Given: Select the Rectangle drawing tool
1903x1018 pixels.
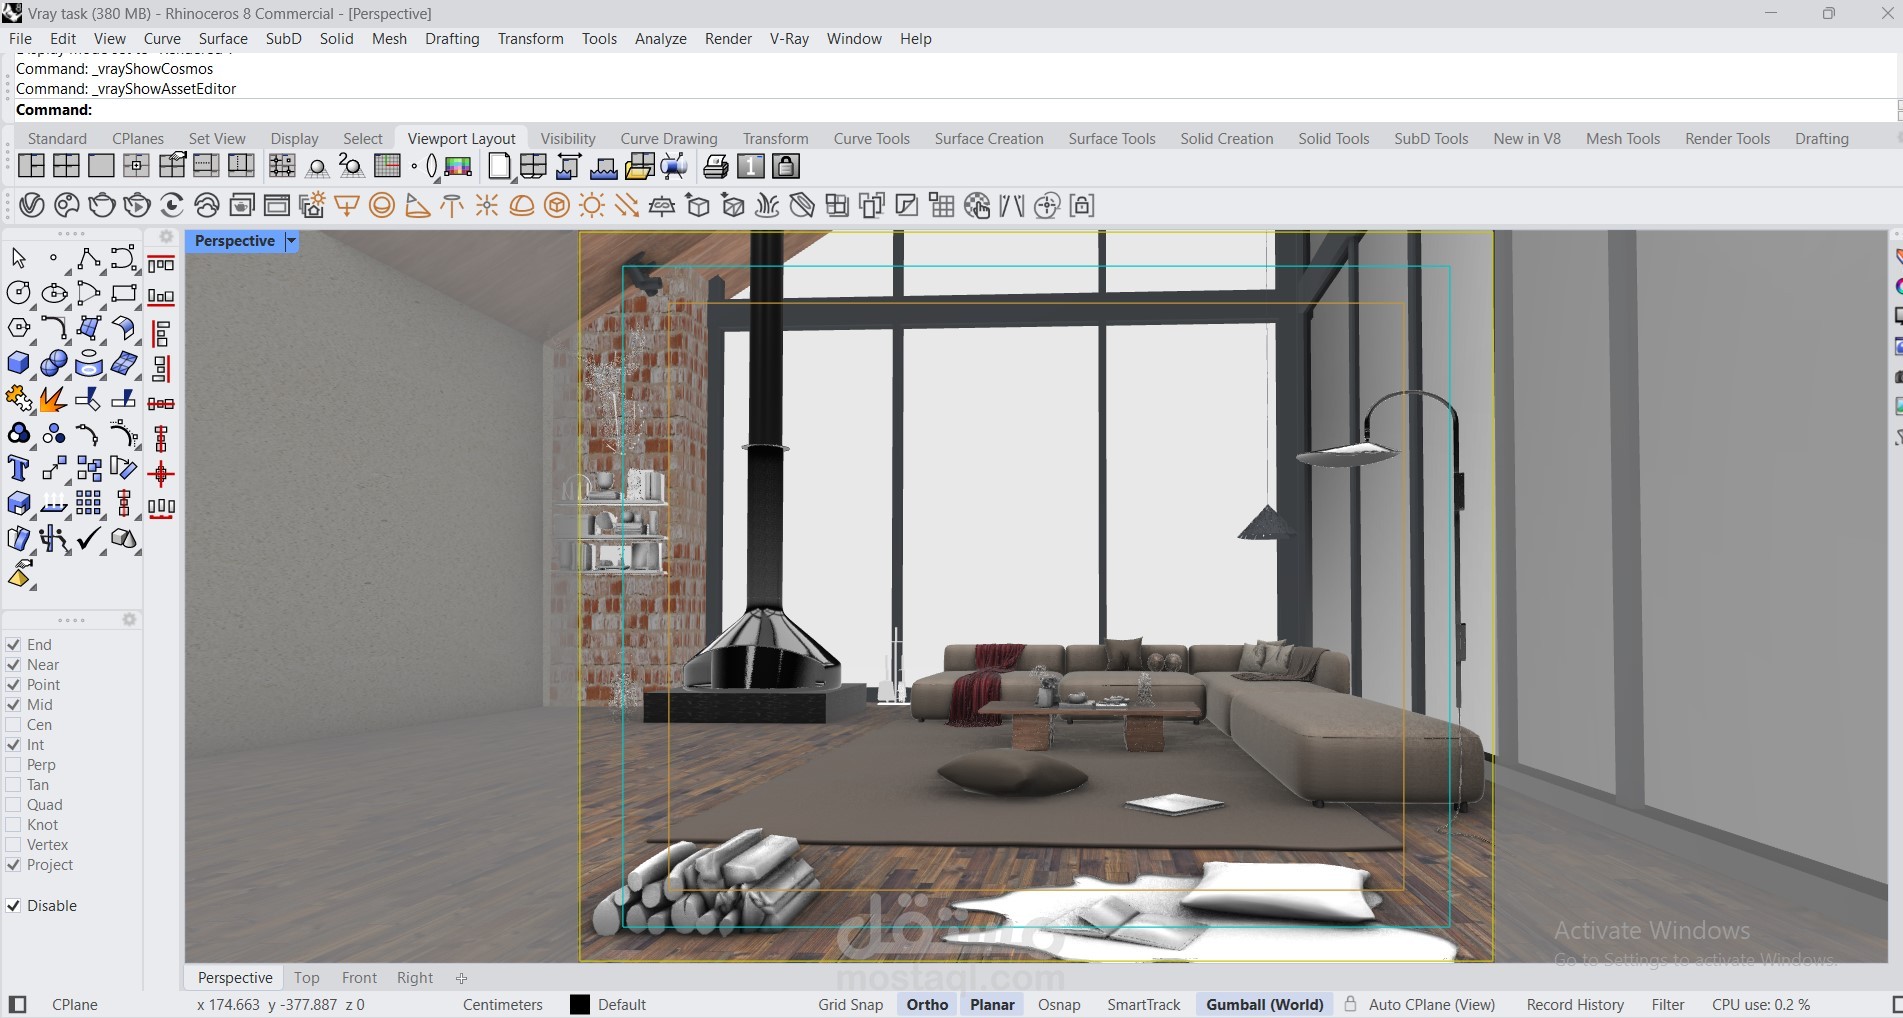Looking at the screenshot, I should 124,294.
